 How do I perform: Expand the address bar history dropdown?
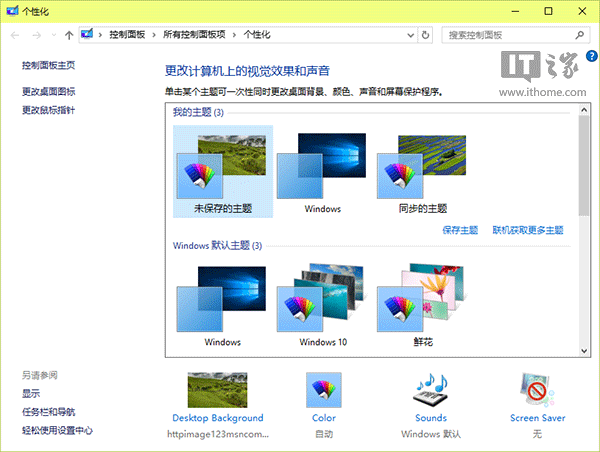coord(411,36)
